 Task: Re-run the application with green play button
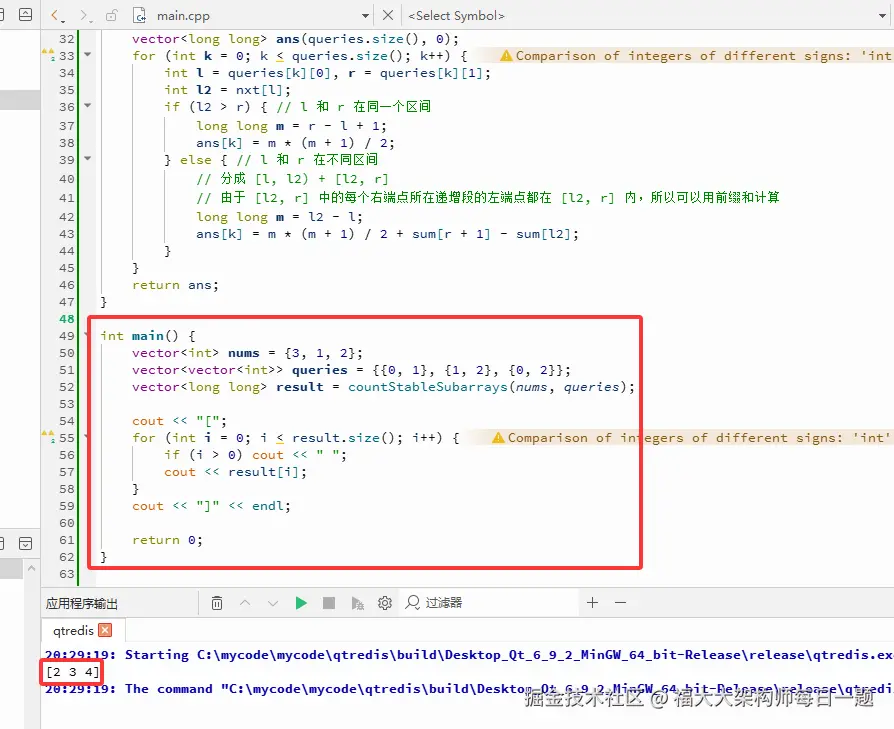click(x=301, y=603)
